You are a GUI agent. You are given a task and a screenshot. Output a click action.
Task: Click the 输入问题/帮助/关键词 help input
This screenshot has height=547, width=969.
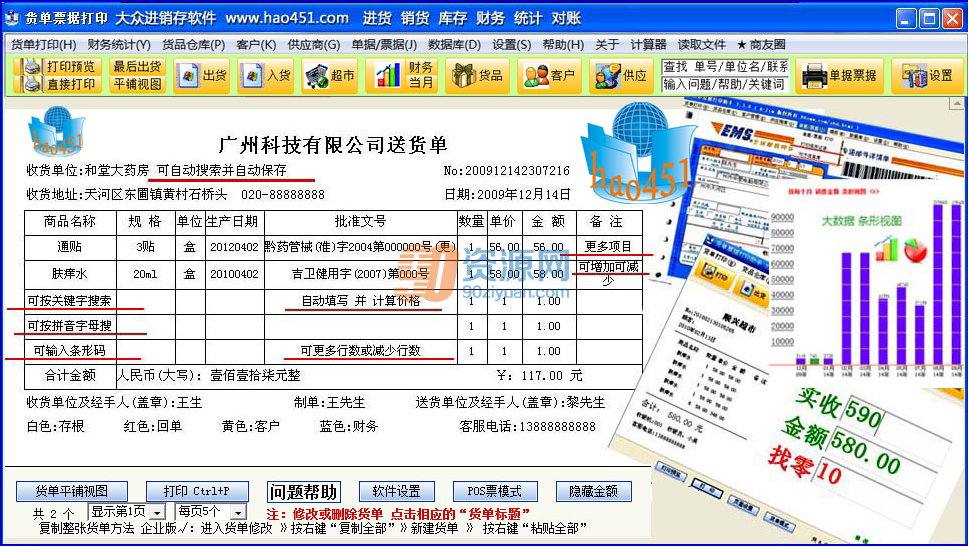[x=725, y=84]
